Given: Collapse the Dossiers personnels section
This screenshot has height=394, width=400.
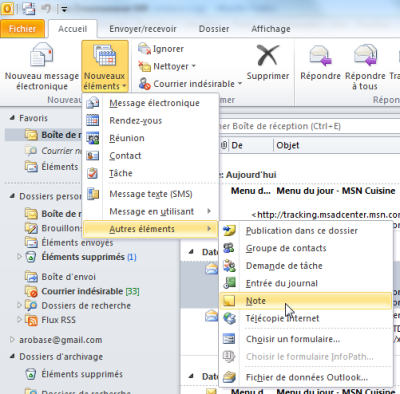Looking at the screenshot, I should tap(12, 196).
